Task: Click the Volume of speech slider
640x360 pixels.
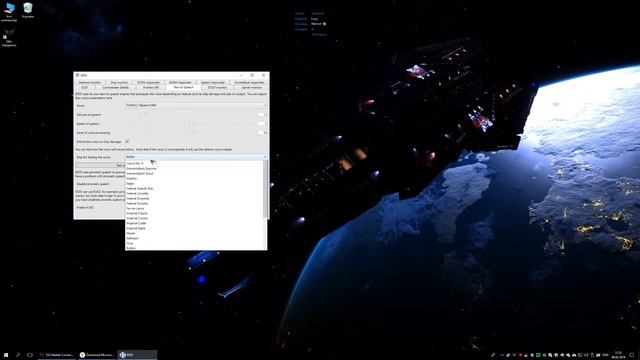Action: coord(191,115)
